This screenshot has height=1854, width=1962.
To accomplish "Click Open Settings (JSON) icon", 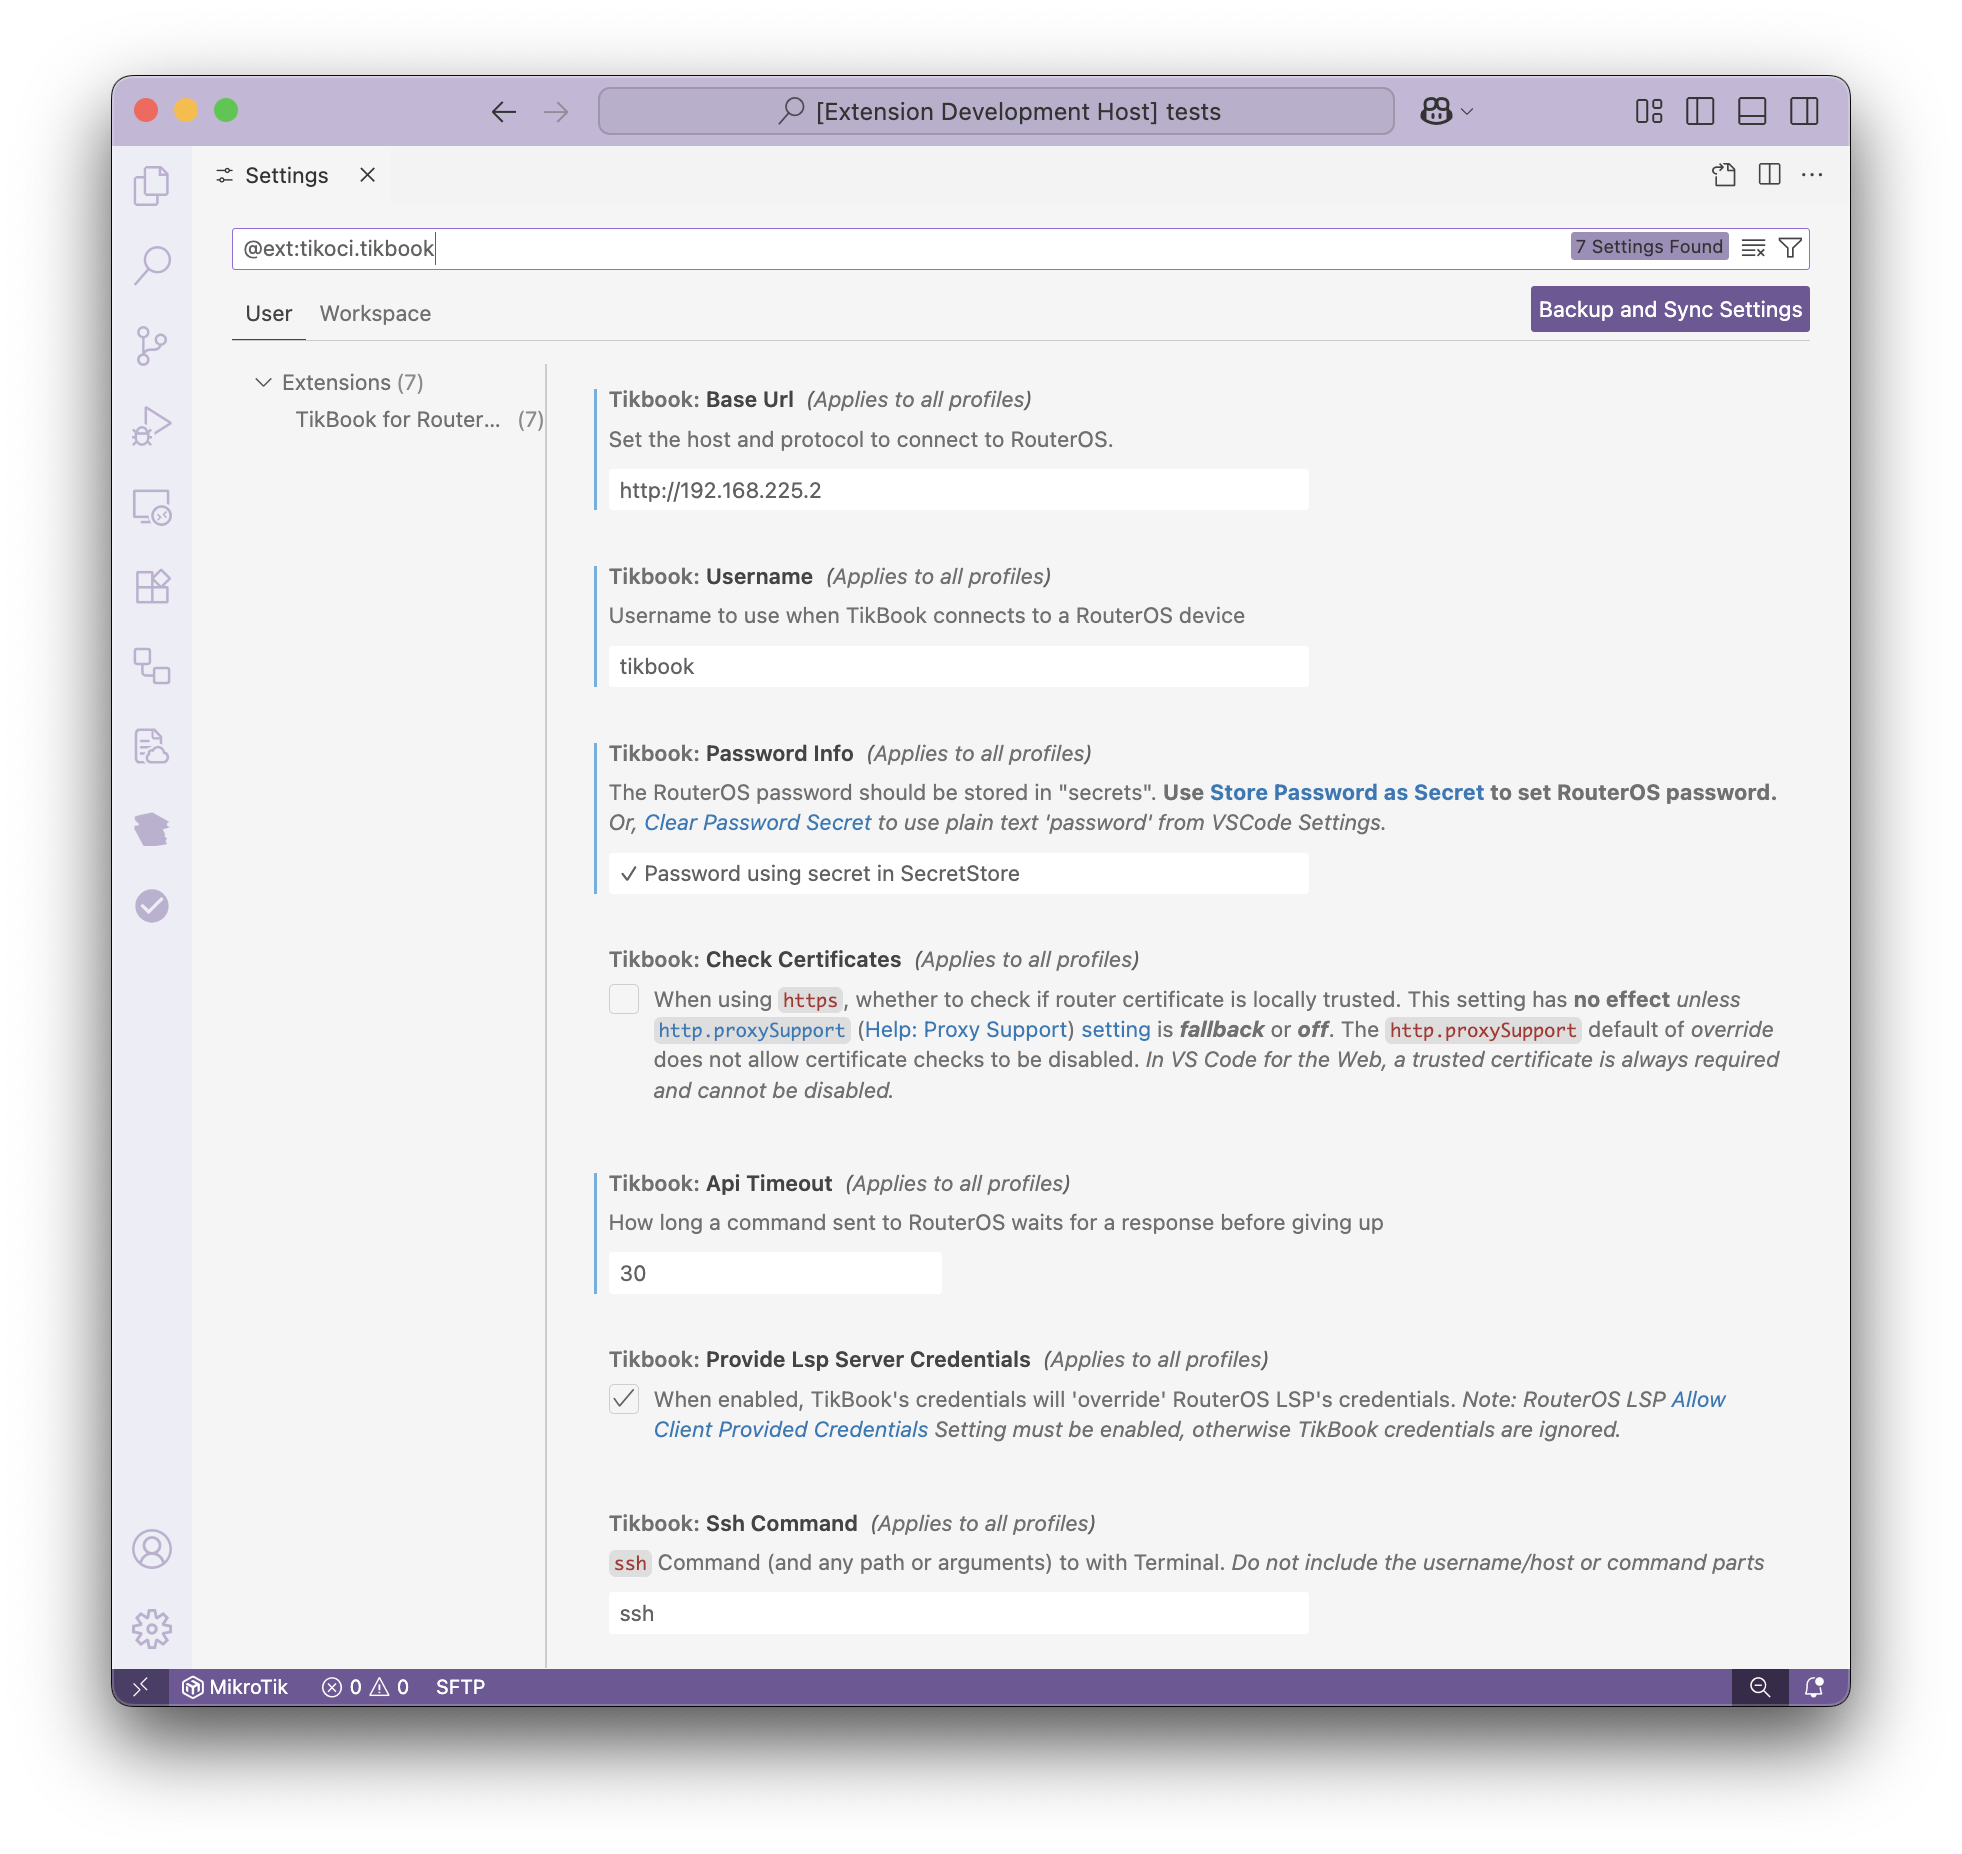I will 1723,175.
